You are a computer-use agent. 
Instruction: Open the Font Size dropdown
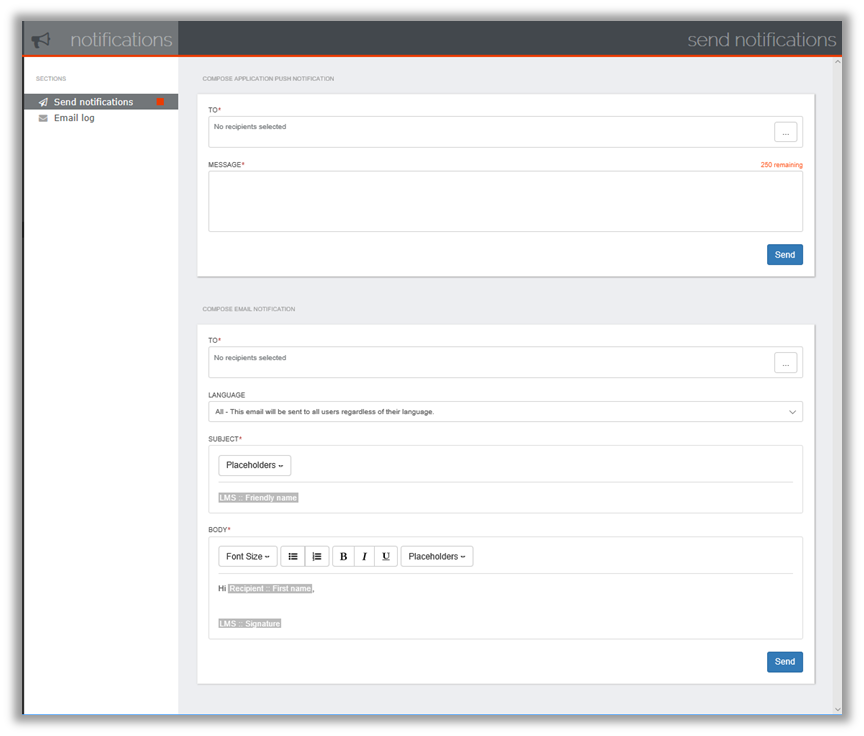247,556
